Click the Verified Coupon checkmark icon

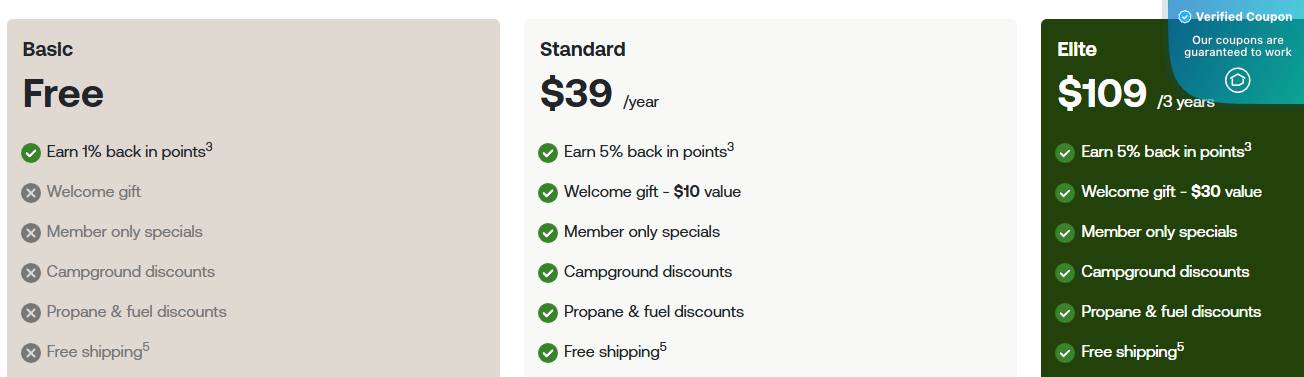[1185, 17]
